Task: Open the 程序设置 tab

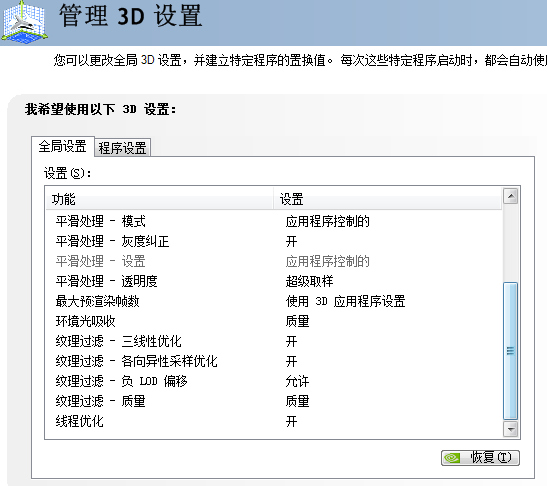Action: (x=122, y=148)
